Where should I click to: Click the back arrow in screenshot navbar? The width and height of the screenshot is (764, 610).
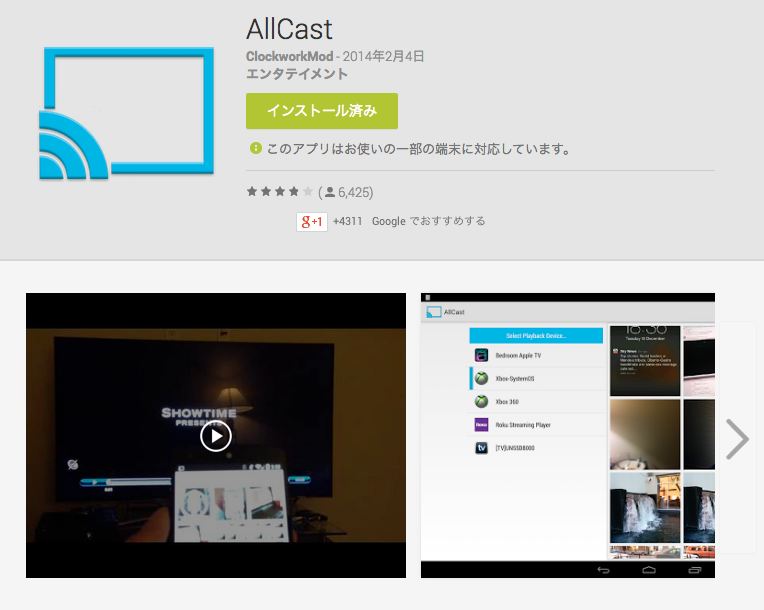click(603, 570)
